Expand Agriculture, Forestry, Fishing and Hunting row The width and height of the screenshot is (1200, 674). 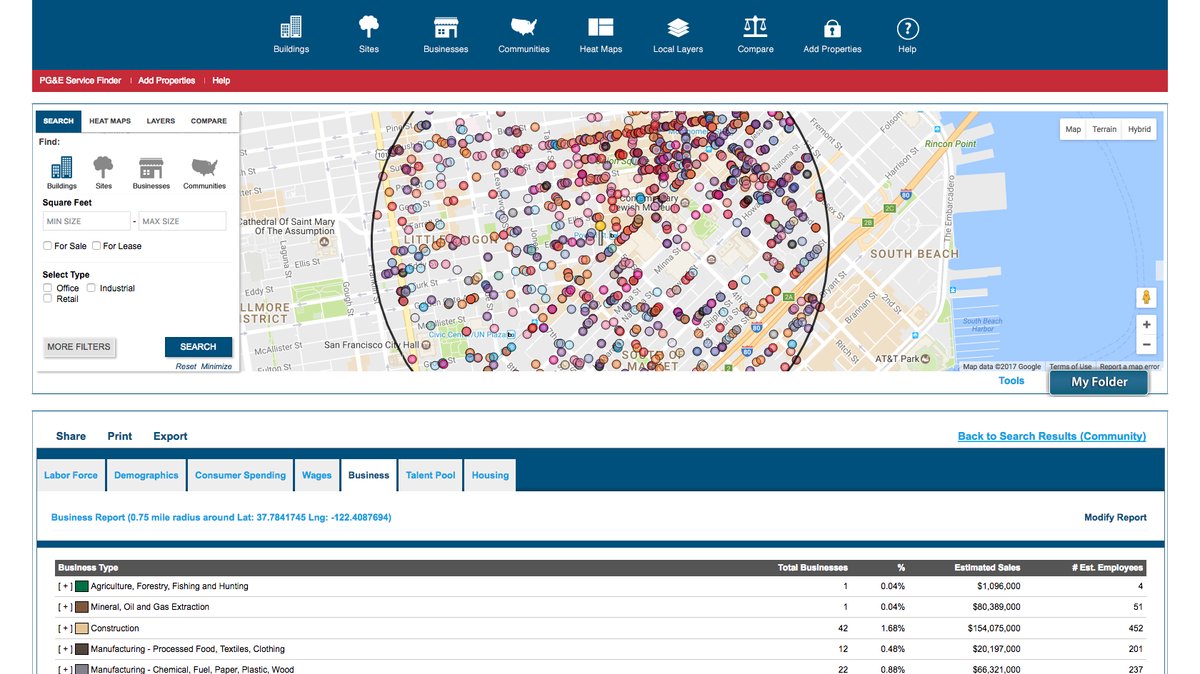coord(65,587)
